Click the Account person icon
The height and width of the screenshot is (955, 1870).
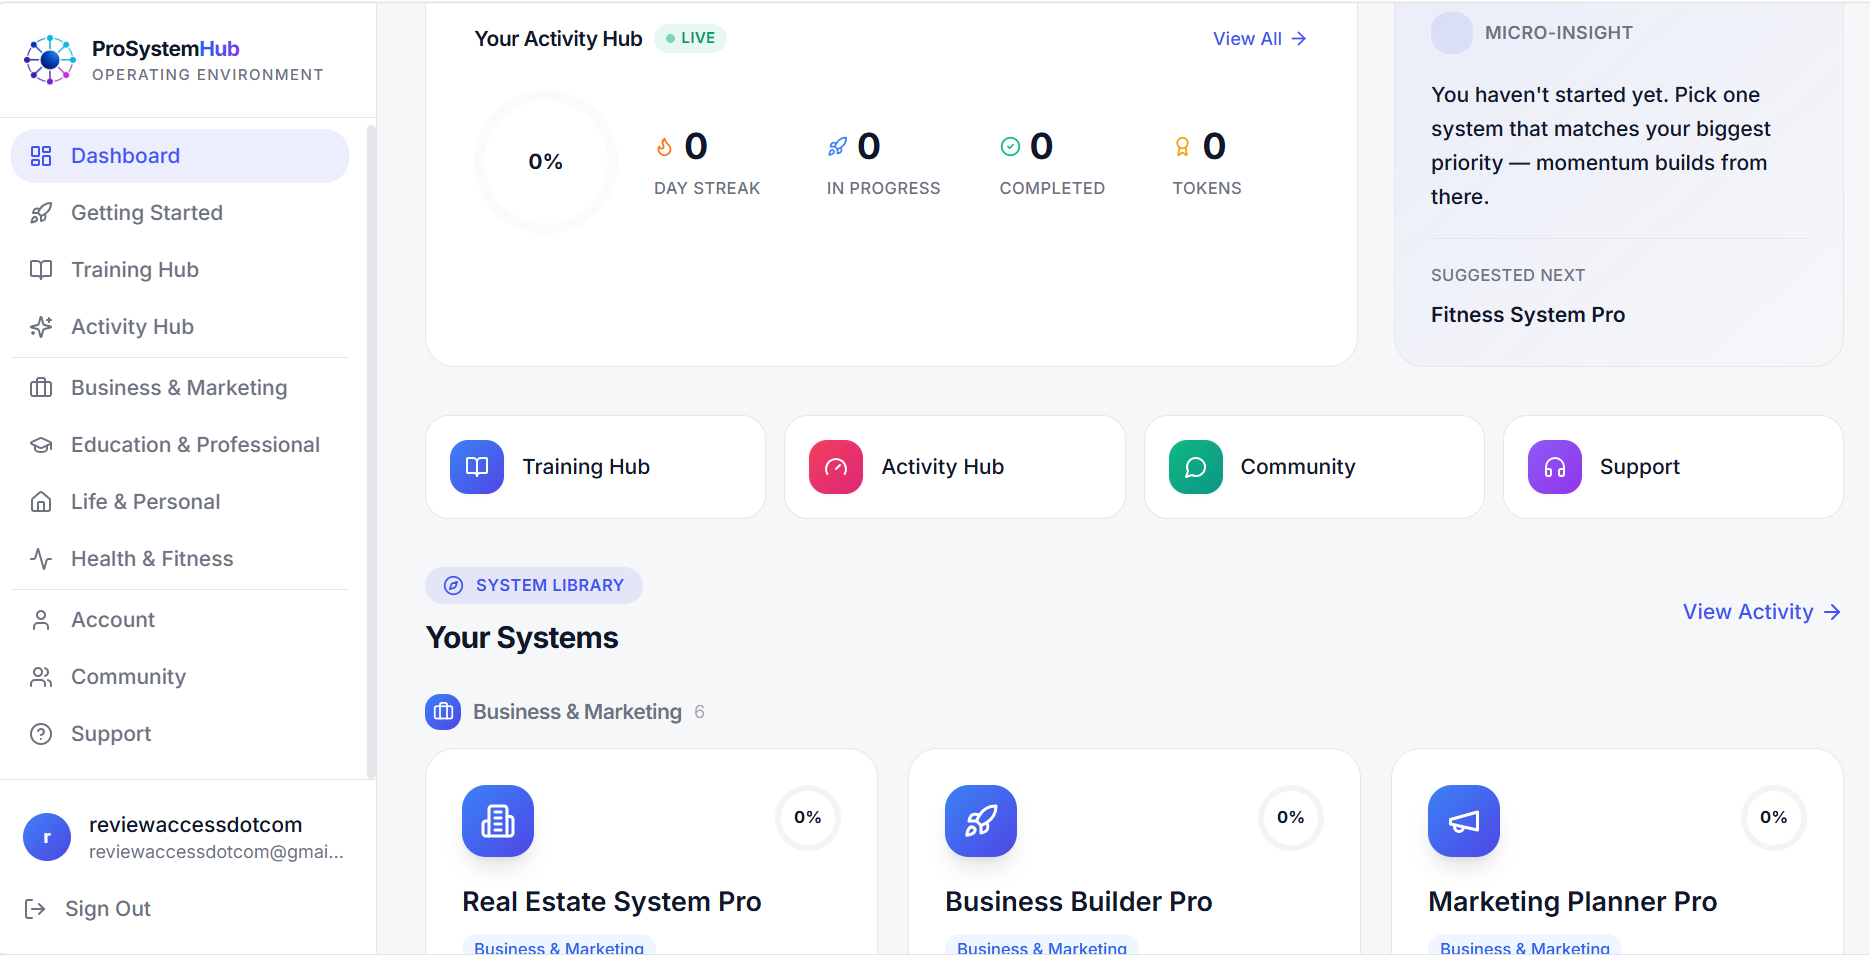[x=41, y=620]
